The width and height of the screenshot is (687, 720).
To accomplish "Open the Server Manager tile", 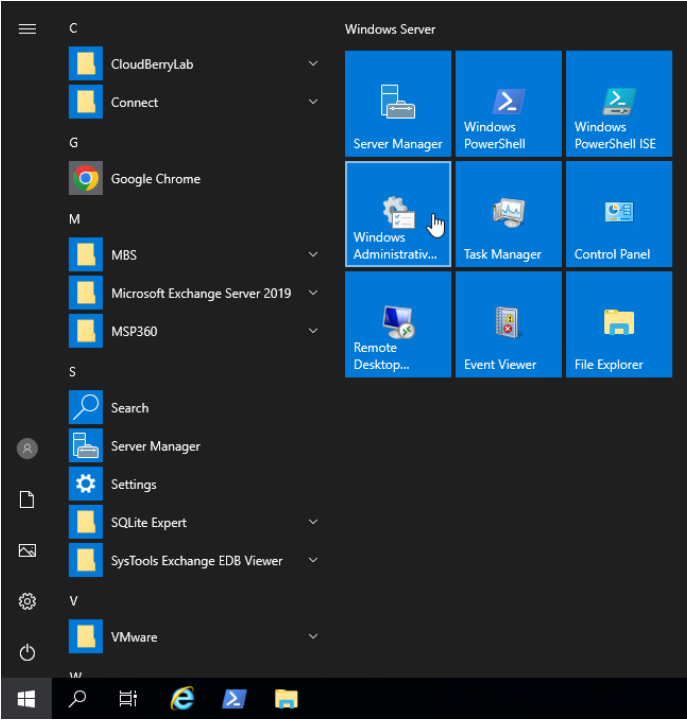I will click(398, 104).
